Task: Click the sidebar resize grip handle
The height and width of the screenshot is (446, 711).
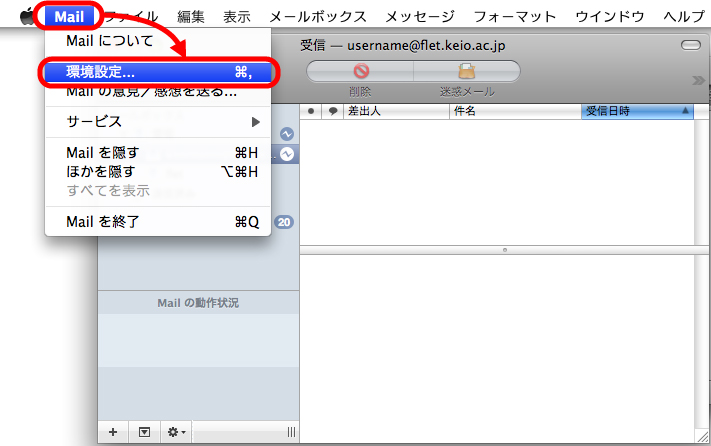Action: (291, 432)
